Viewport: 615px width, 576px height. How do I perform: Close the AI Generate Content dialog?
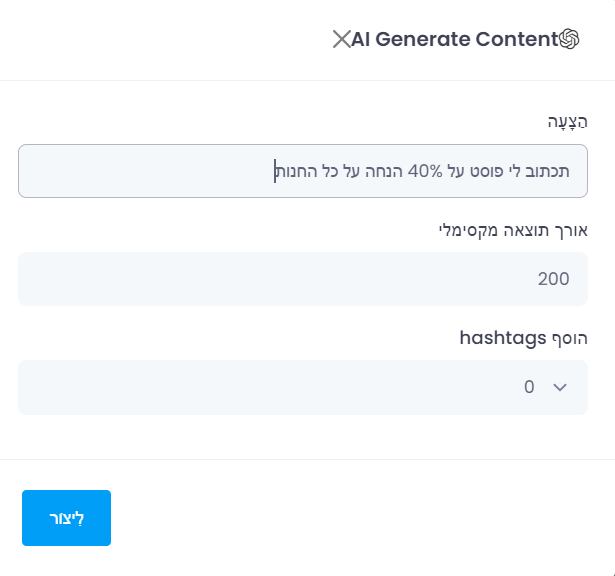pos(341,39)
